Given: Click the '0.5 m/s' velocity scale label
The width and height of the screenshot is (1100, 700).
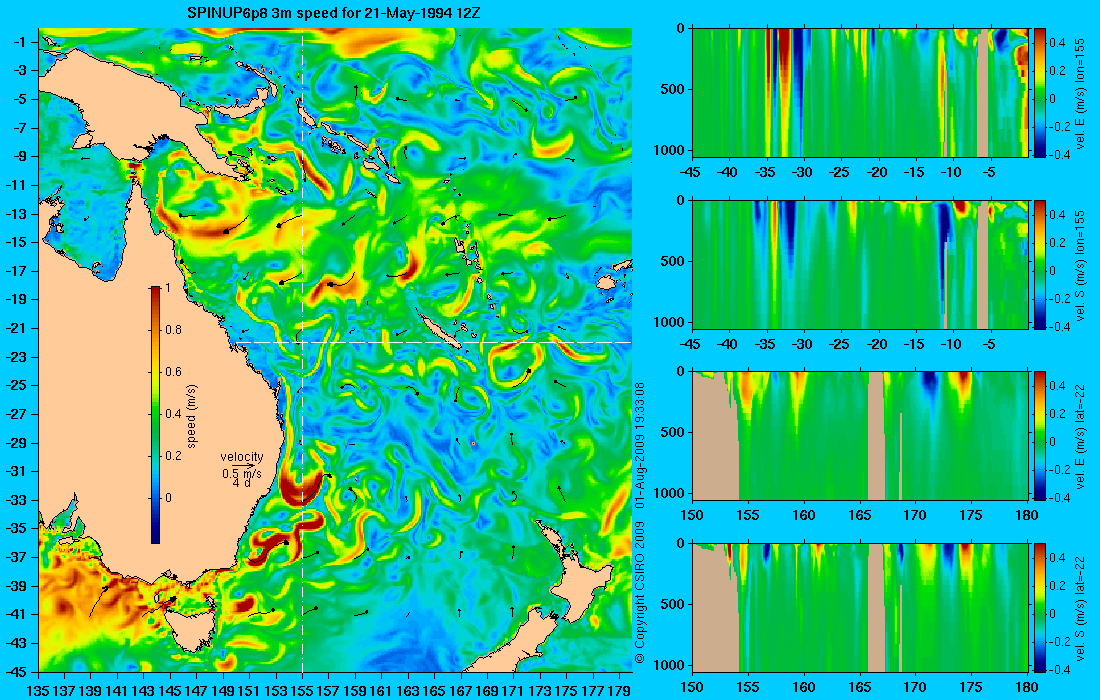Looking at the screenshot, I should pos(242,473).
